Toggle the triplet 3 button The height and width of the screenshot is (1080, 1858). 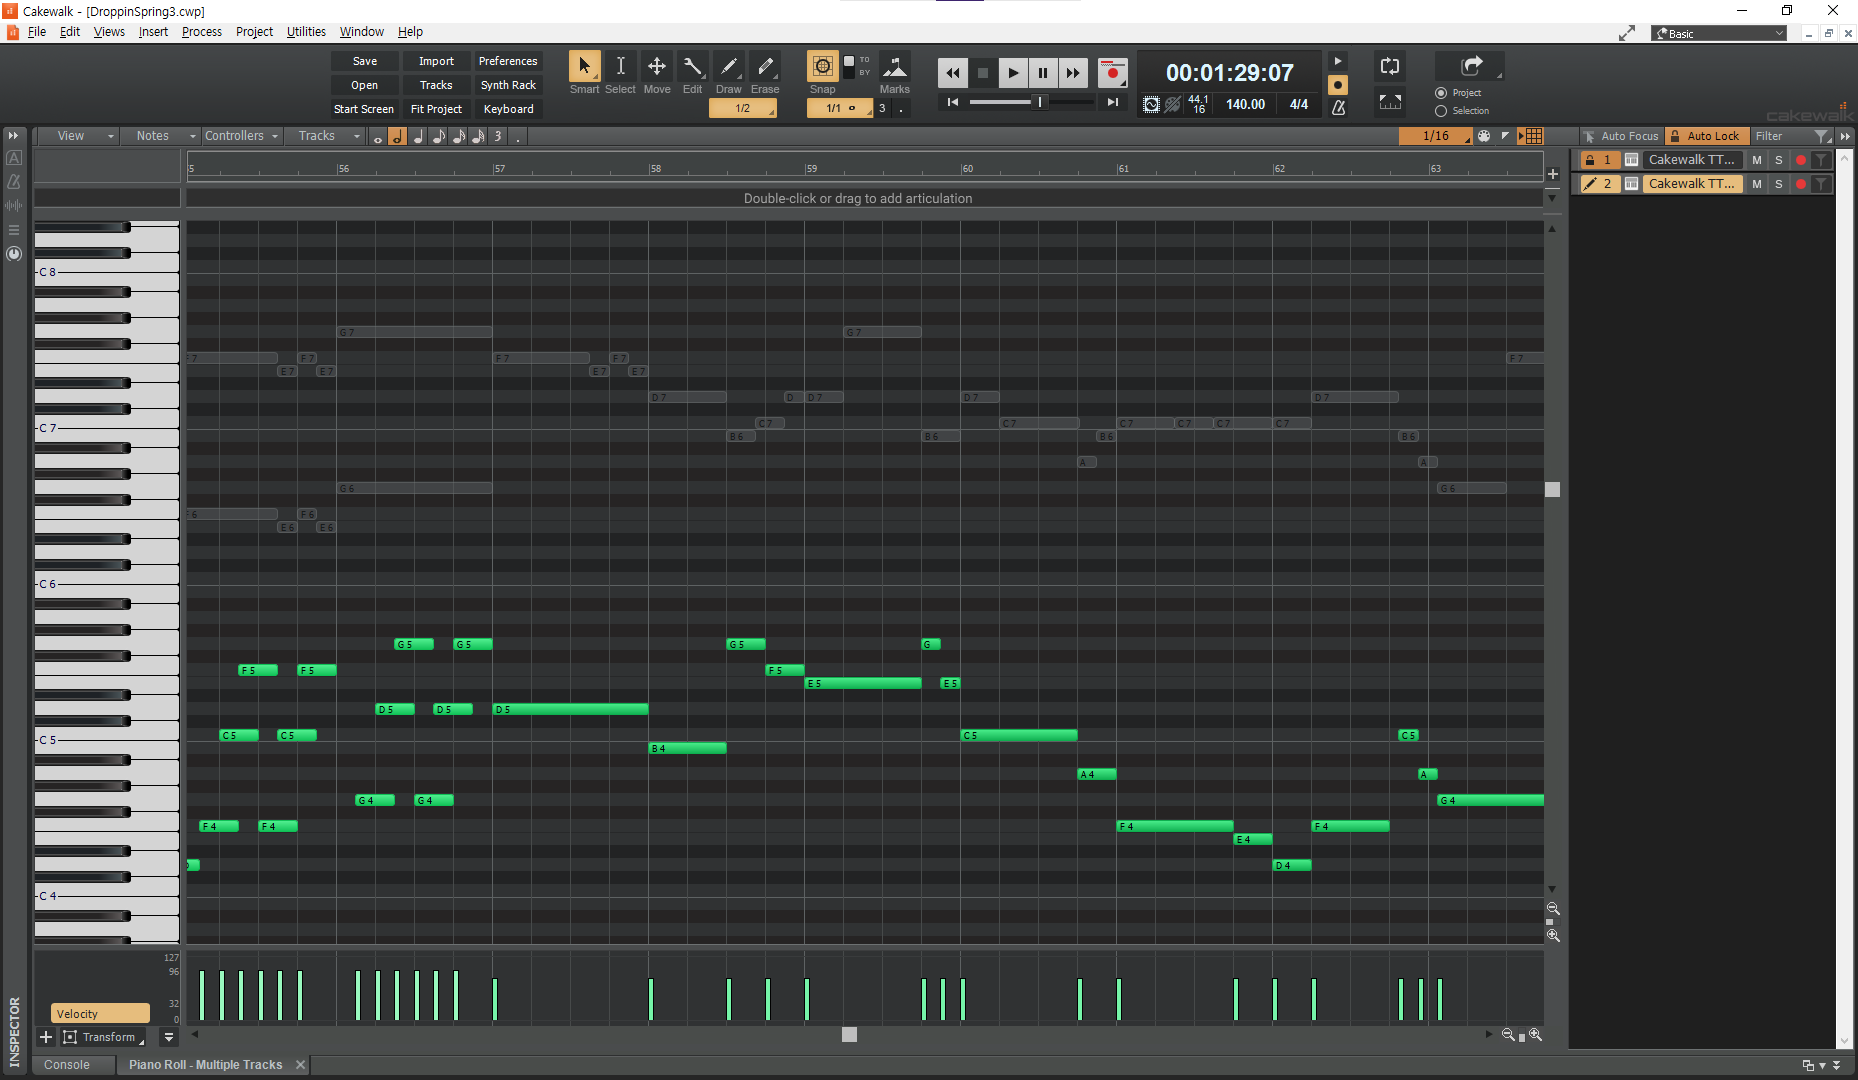tap(497, 137)
